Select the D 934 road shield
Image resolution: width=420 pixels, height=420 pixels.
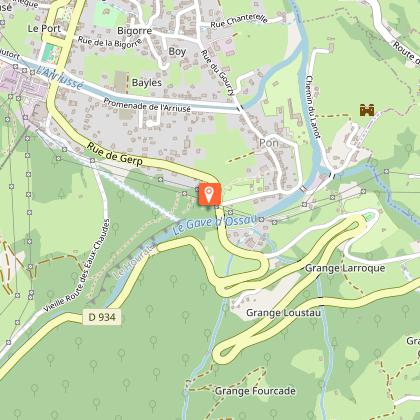pos(102,317)
